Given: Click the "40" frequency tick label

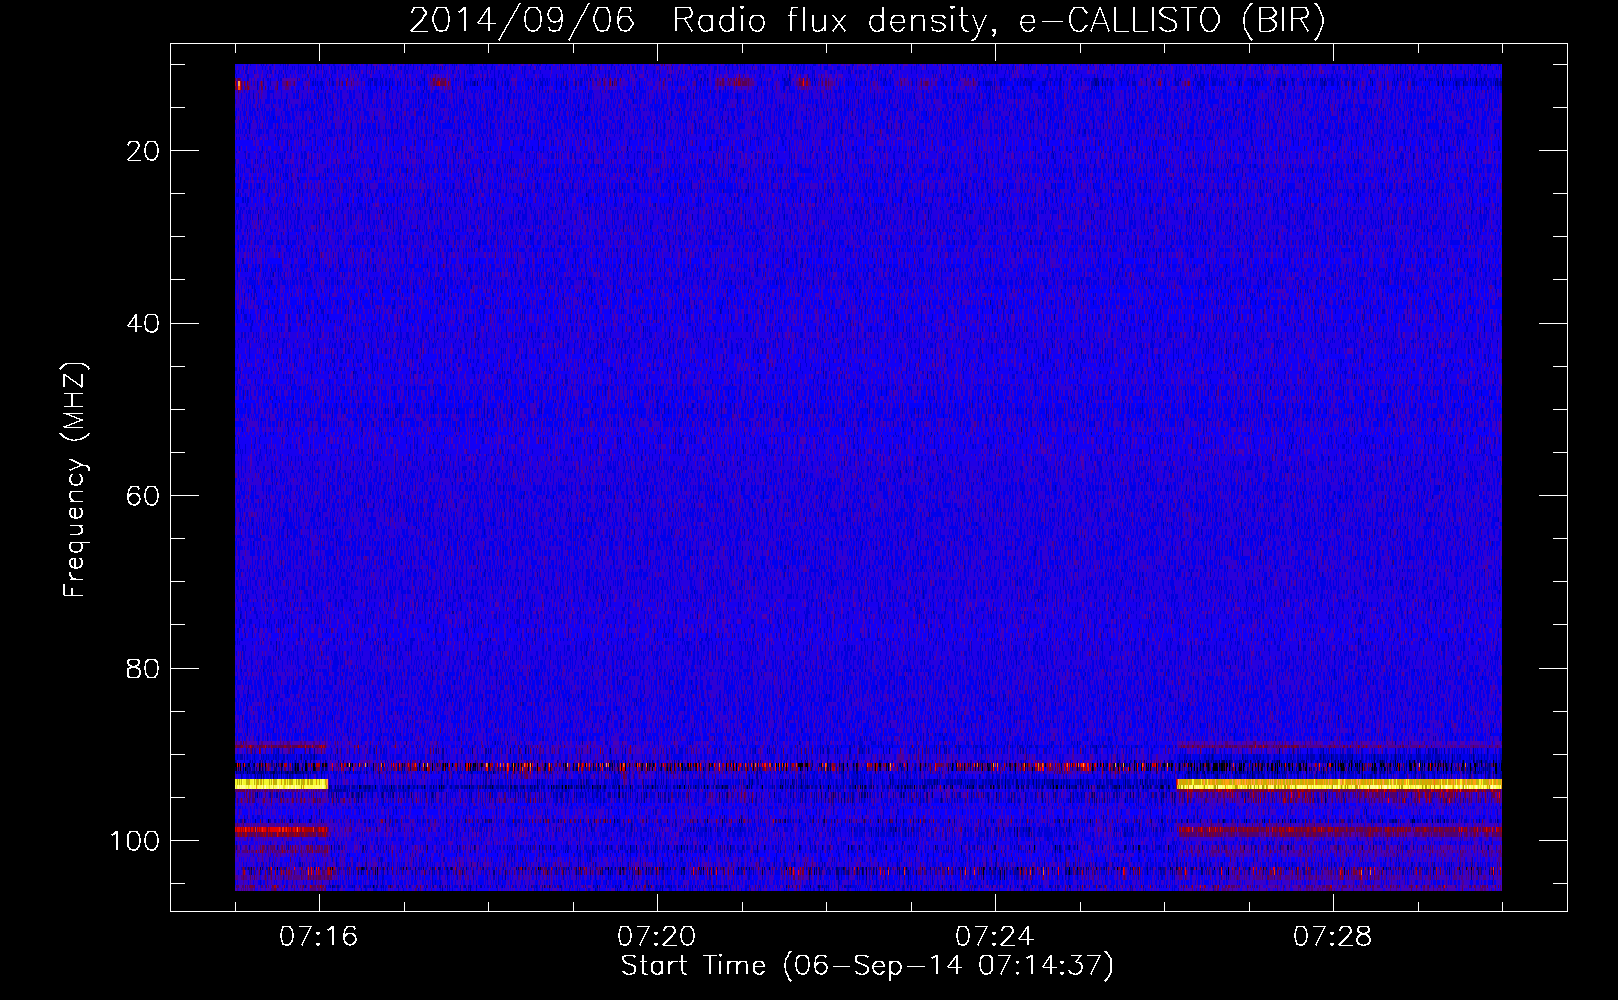Looking at the screenshot, I should click(x=144, y=324).
